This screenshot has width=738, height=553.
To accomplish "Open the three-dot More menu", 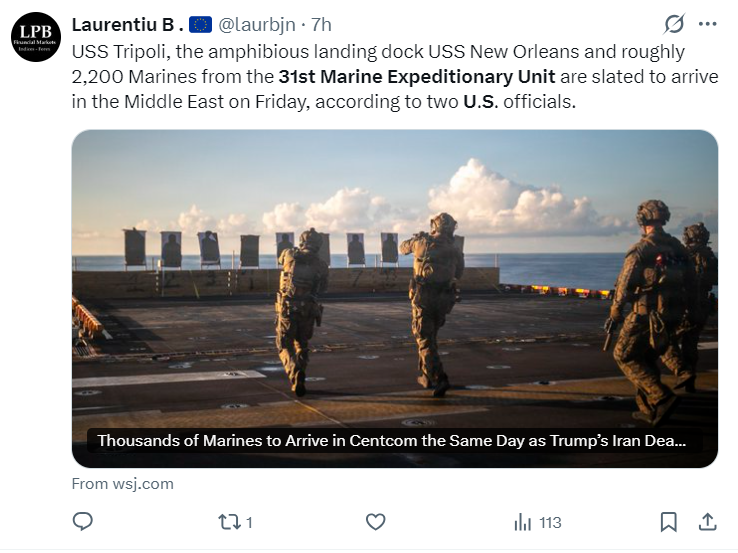I will (x=707, y=24).
